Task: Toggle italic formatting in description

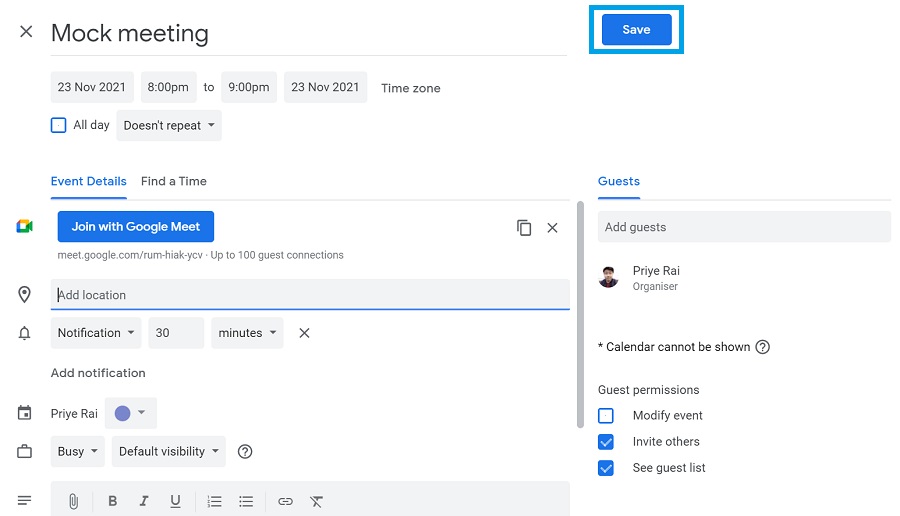Action: coord(143,501)
